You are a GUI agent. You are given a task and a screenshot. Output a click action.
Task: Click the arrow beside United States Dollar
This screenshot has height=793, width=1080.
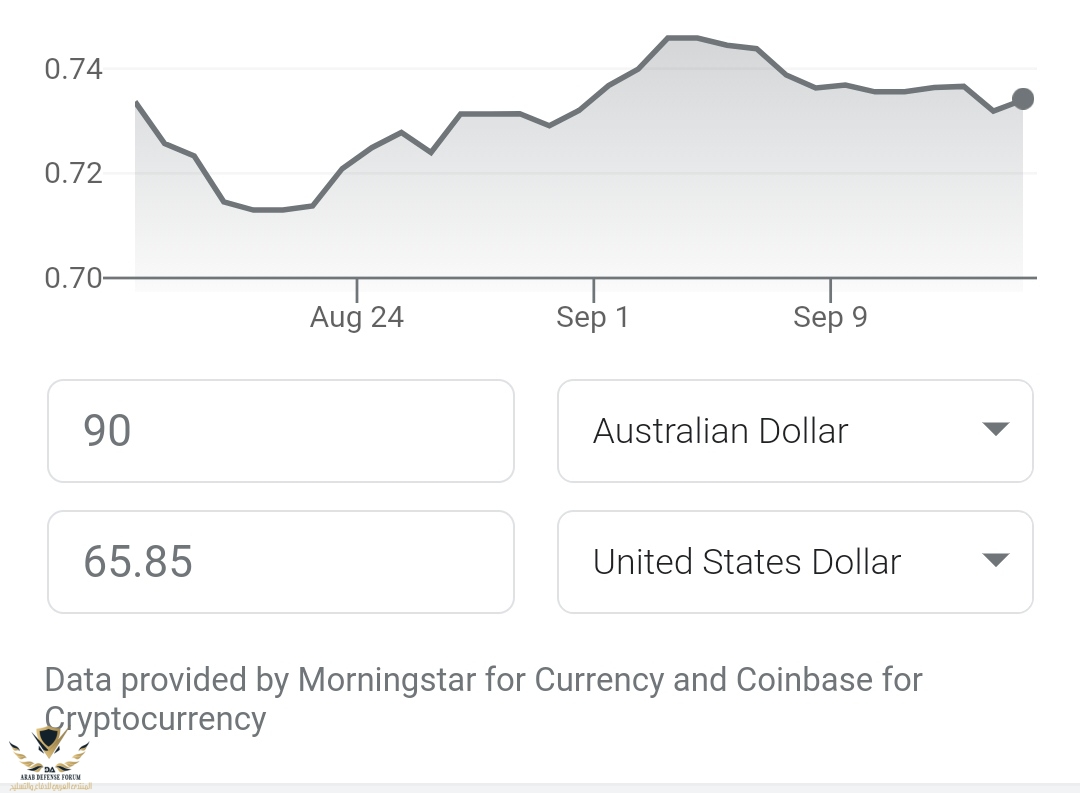click(x=995, y=560)
